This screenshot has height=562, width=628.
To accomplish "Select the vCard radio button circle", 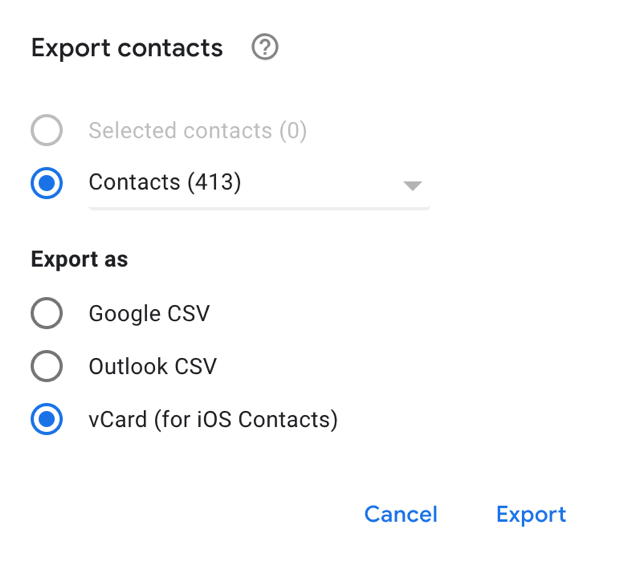I will tap(47, 420).
